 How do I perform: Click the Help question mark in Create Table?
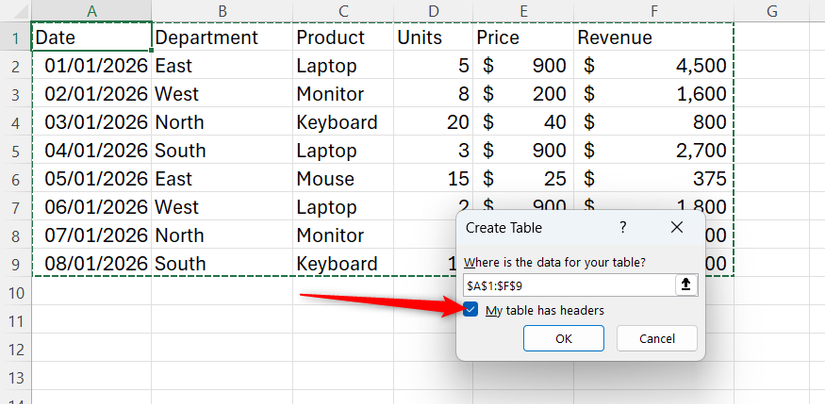click(x=623, y=228)
